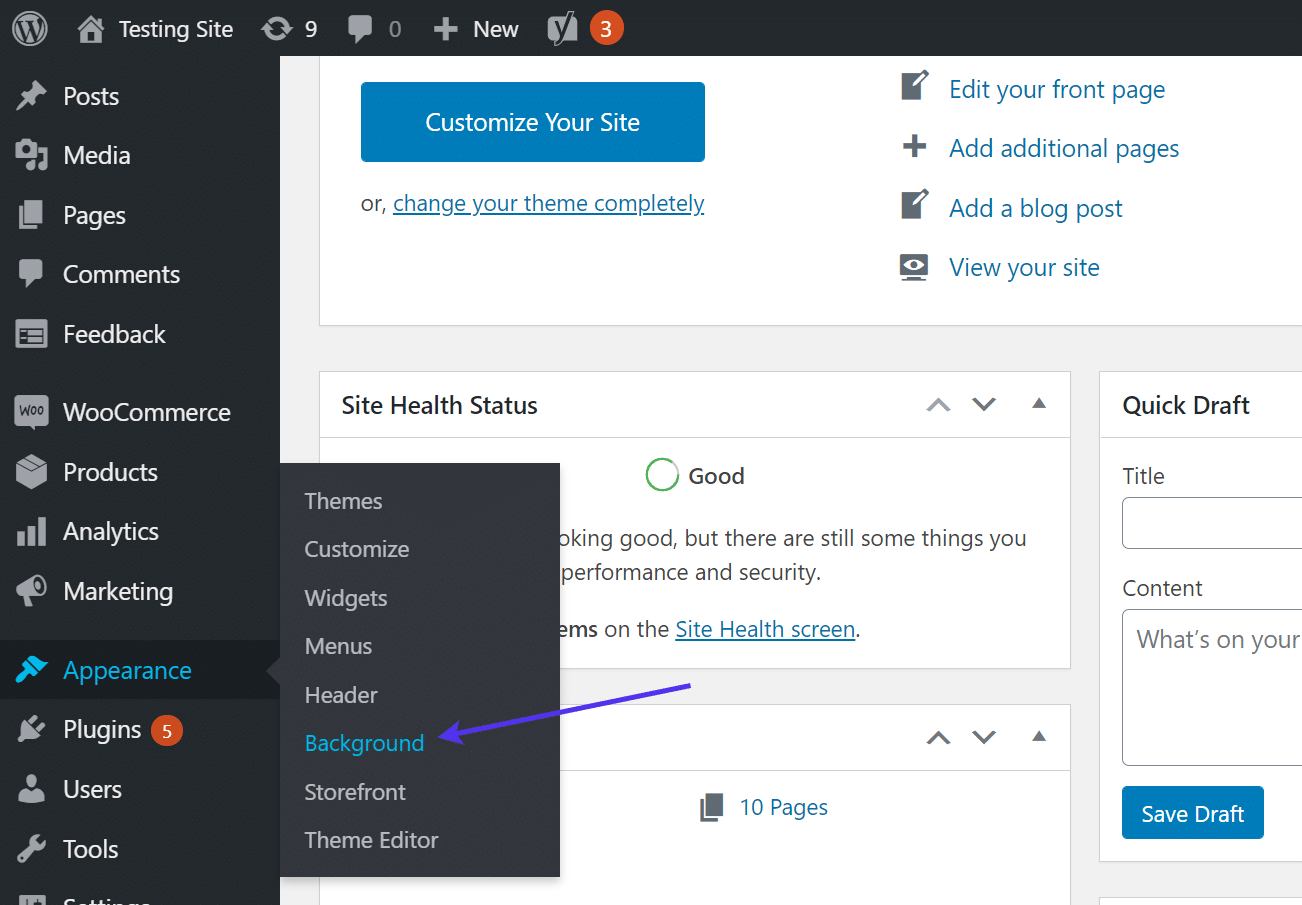Click New in the admin toolbar
Image resolution: width=1302 pixels, height=905 pixels.
point(477,27)
